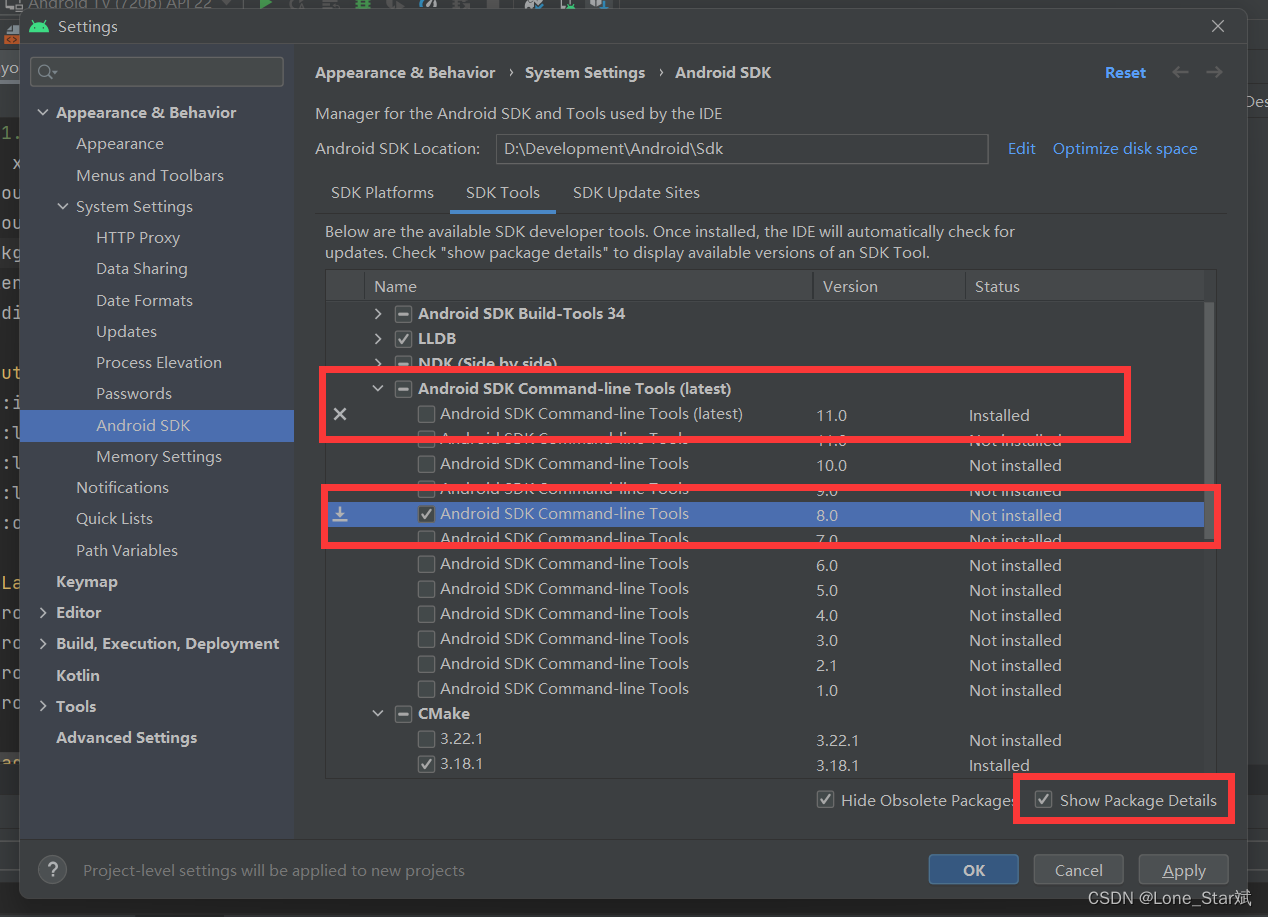
Task: Open SDK Update Sites tab
Action: pos(636,193)
